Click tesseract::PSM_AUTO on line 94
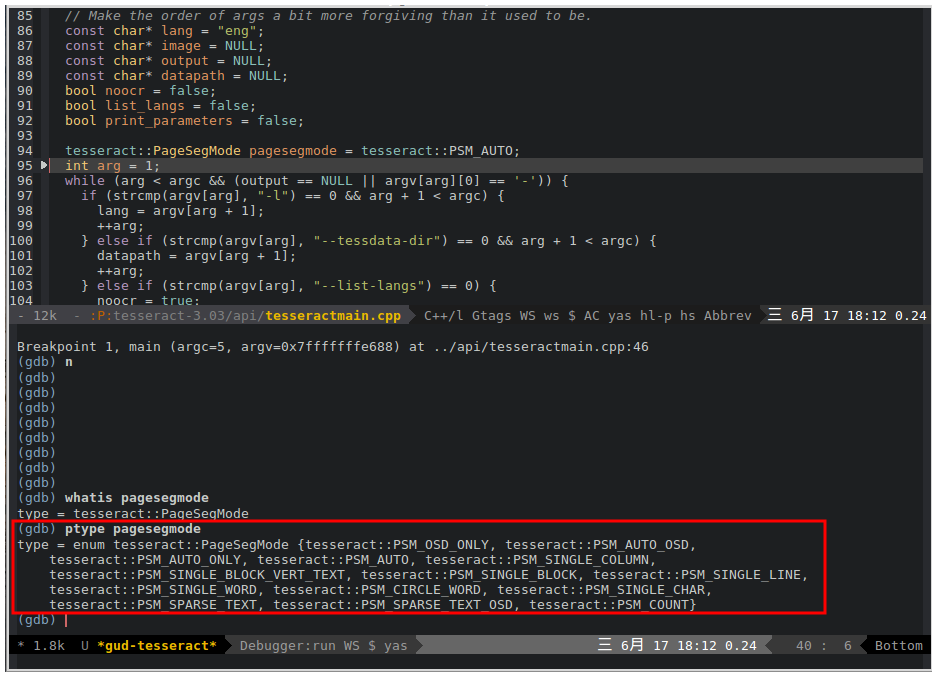Image resolution: width=937 pixels, height=677 pixels. pos(437,151)
